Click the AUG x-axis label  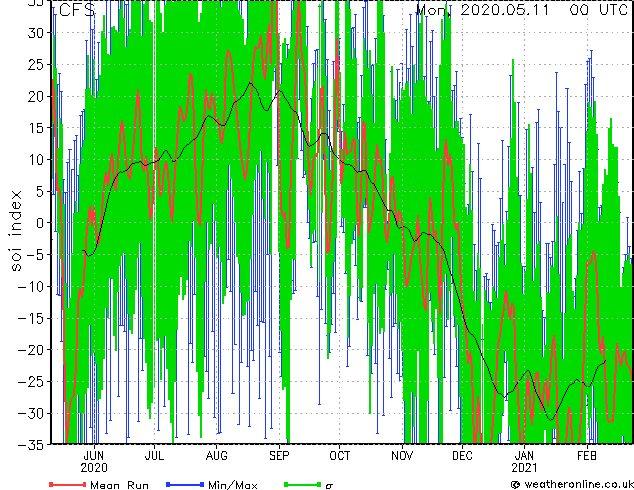pos(216,456)
